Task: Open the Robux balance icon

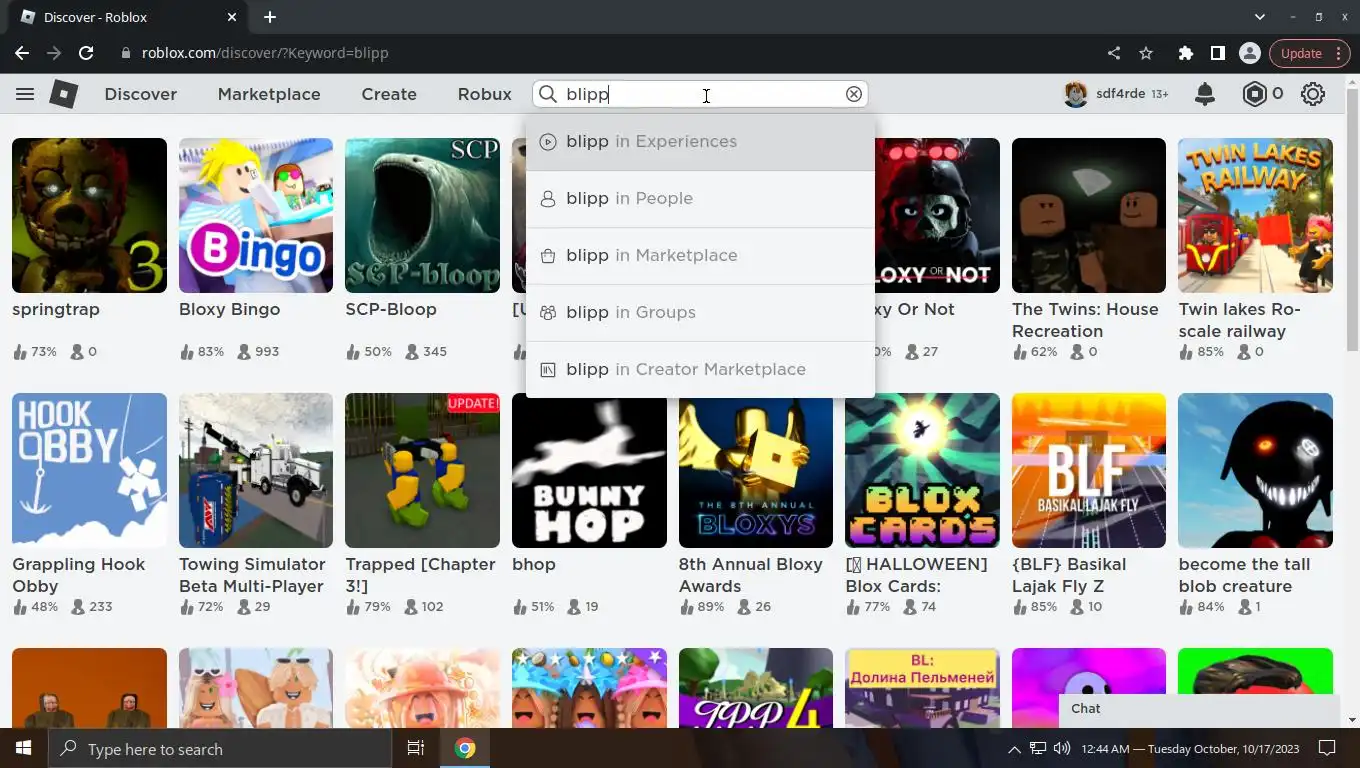Action: 1254,94
